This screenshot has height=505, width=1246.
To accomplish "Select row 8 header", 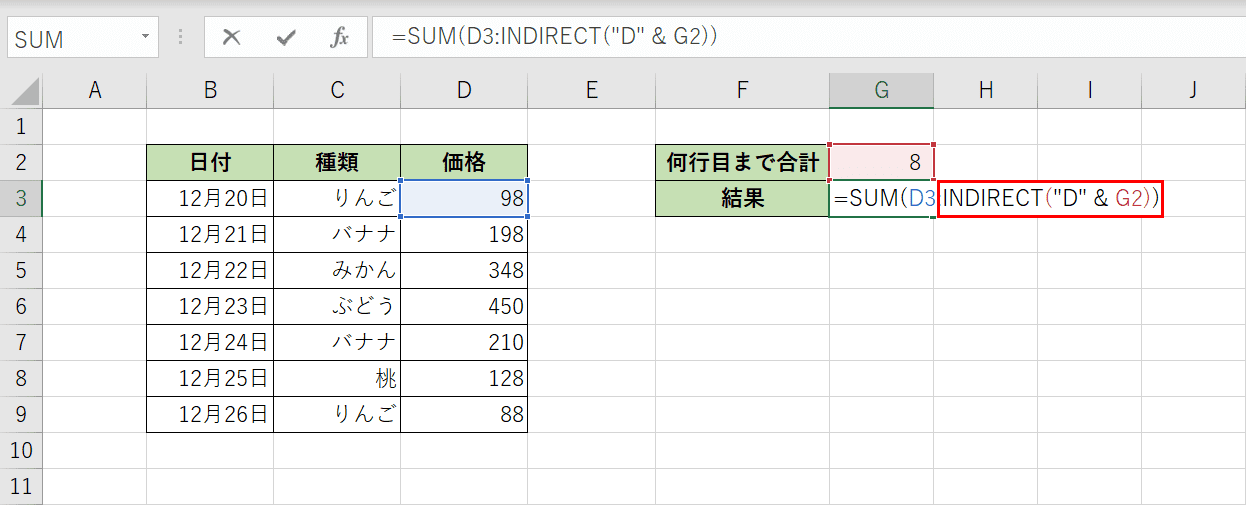I will pos(22,378).
